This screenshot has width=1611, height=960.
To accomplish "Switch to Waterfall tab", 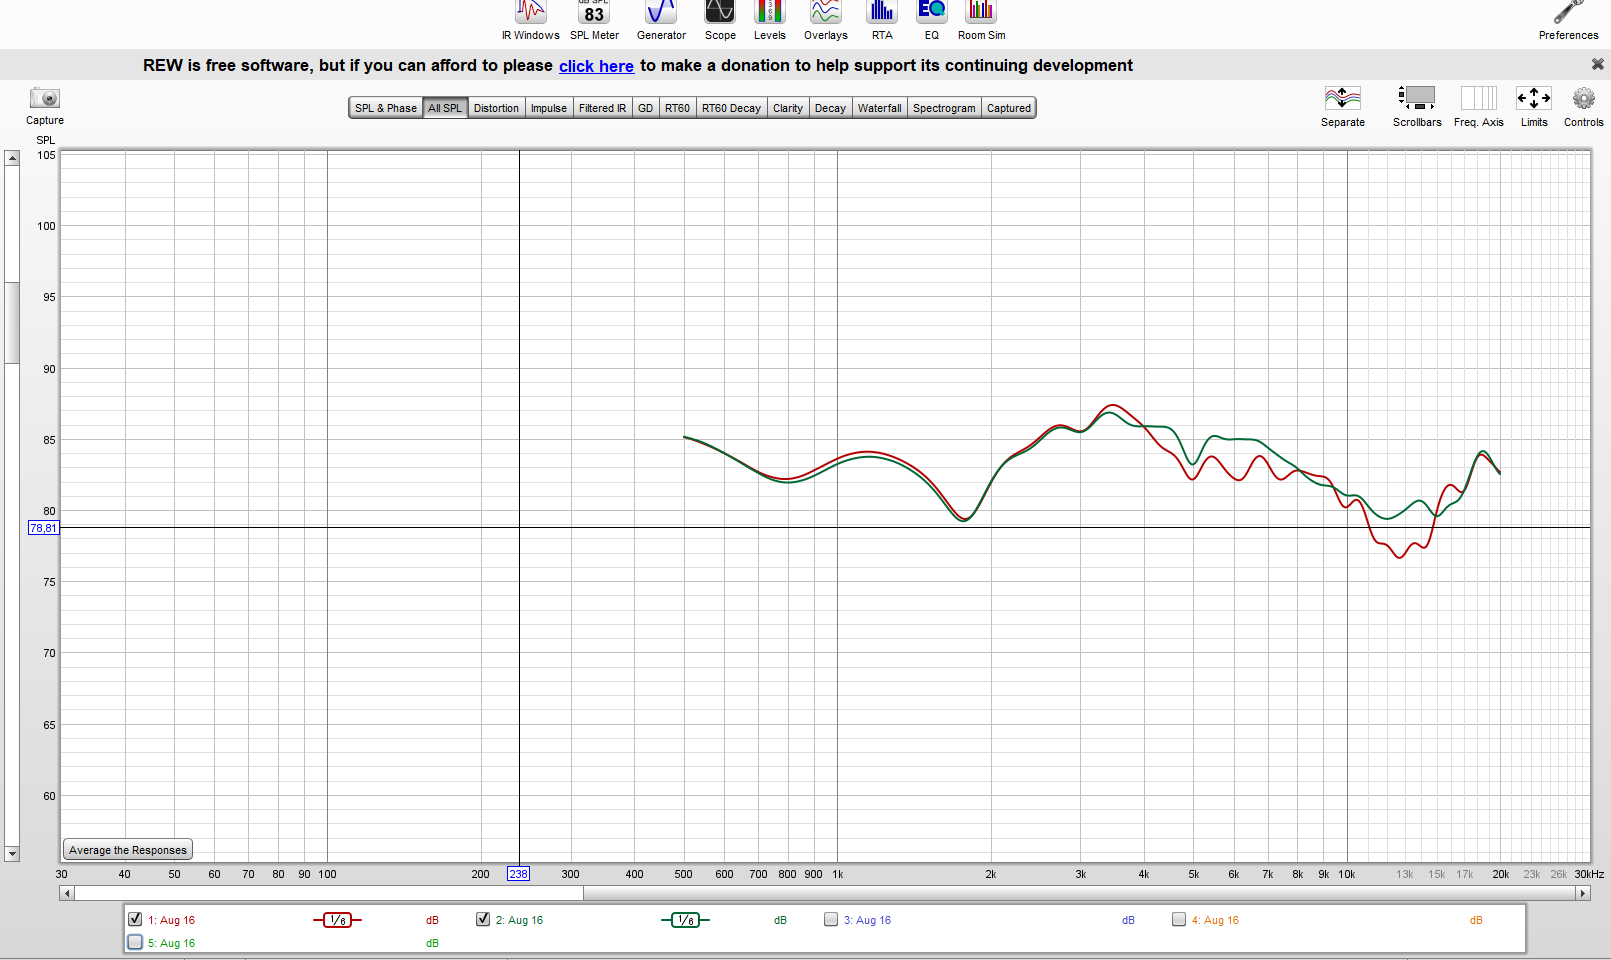I will (x=879, y=108).
